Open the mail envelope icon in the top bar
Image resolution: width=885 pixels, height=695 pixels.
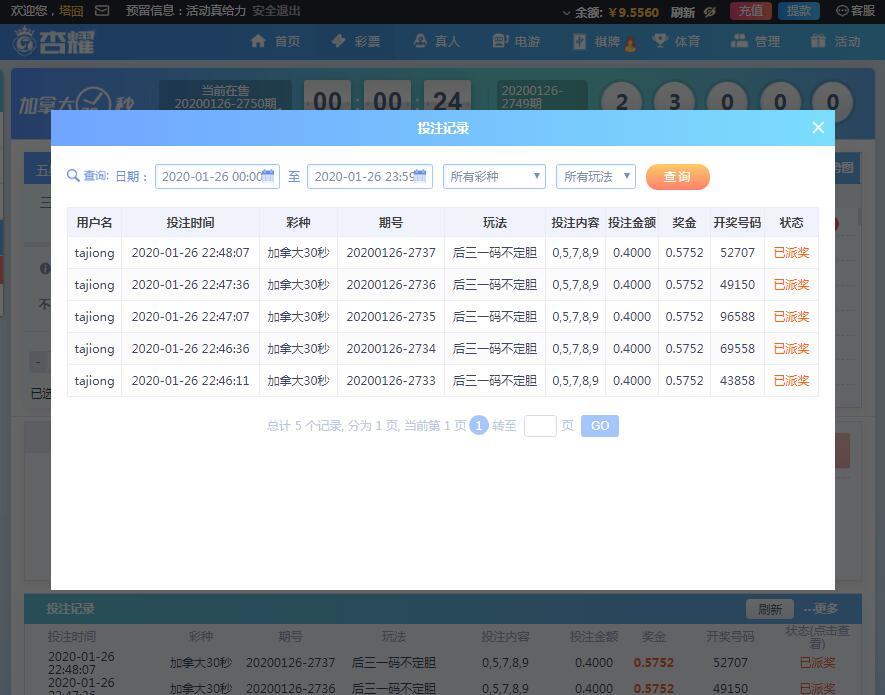pyautogui.click(x=102, y=11)
